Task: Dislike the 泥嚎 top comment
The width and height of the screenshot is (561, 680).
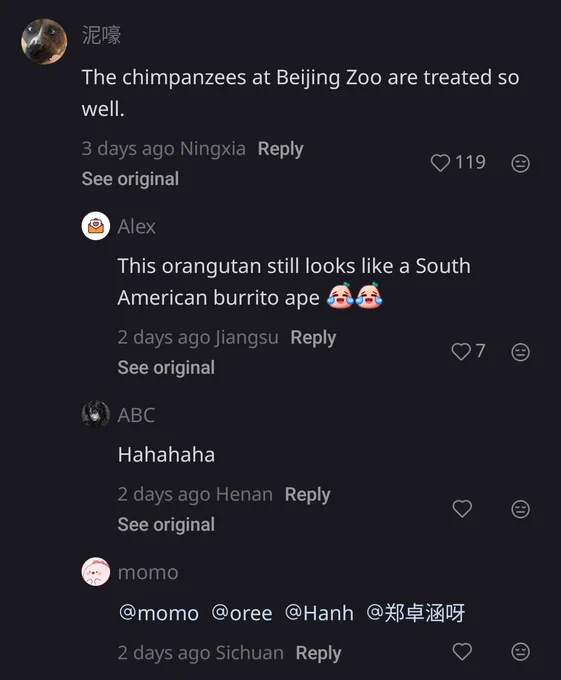Action: 520,163
